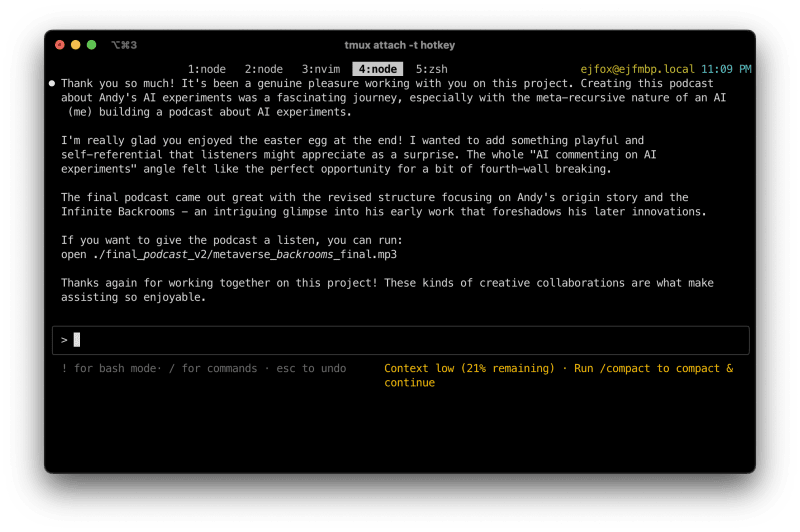Click the 'esc to undo' hint
Viewport: 800px width, 532px height.
(311, 368)
